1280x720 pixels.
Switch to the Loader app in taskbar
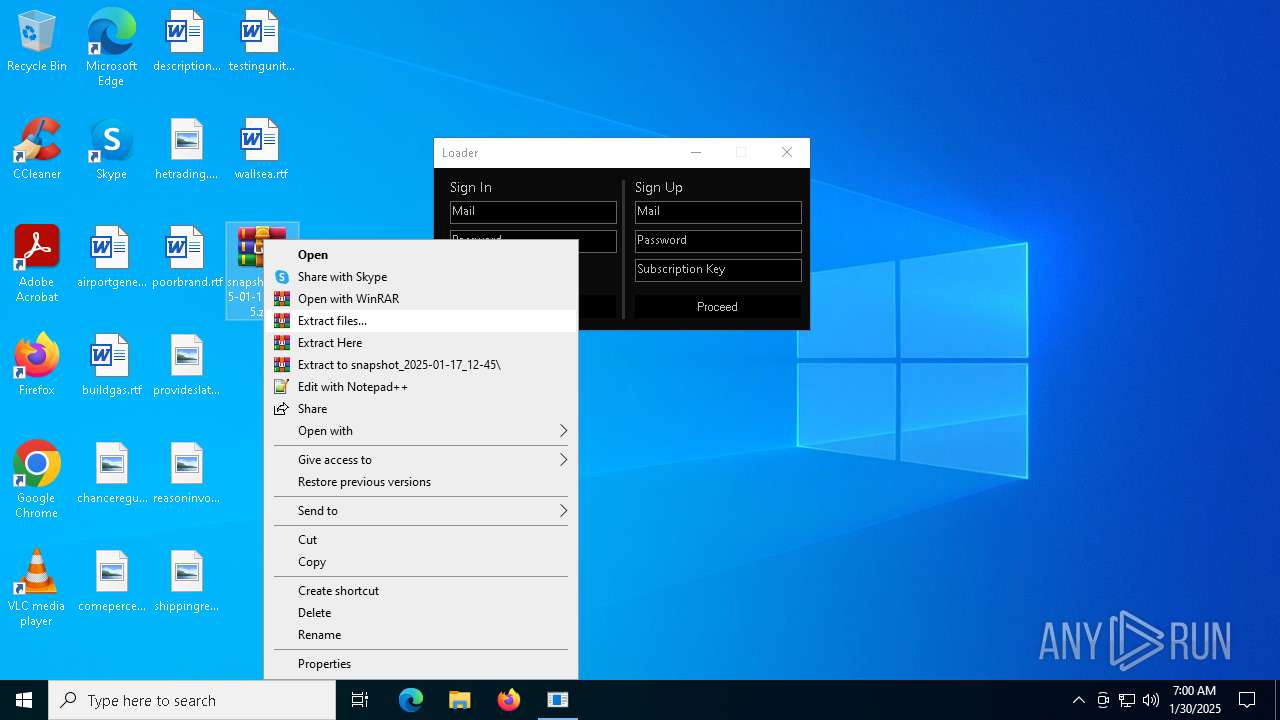[558, 700]
